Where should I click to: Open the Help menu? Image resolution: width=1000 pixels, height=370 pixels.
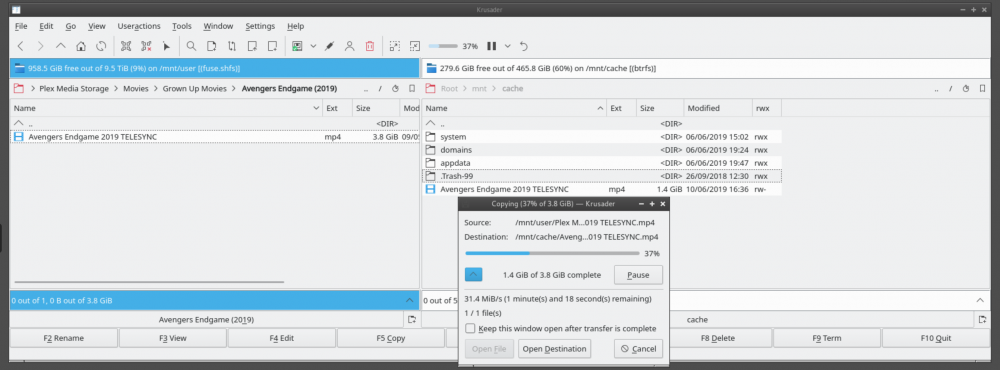pyautogui.click(x=295, y=26)
